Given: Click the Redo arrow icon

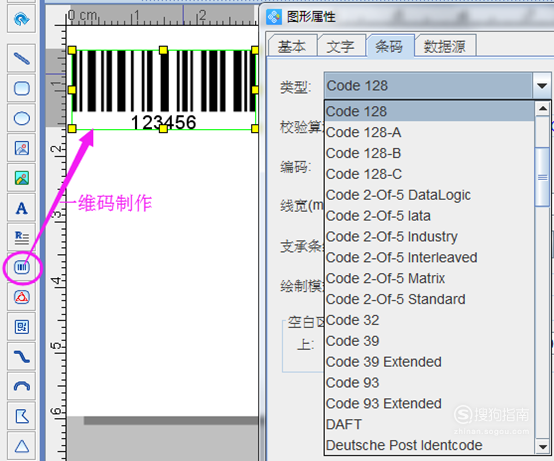Looking at the screenshot, I should click(22, 19).
